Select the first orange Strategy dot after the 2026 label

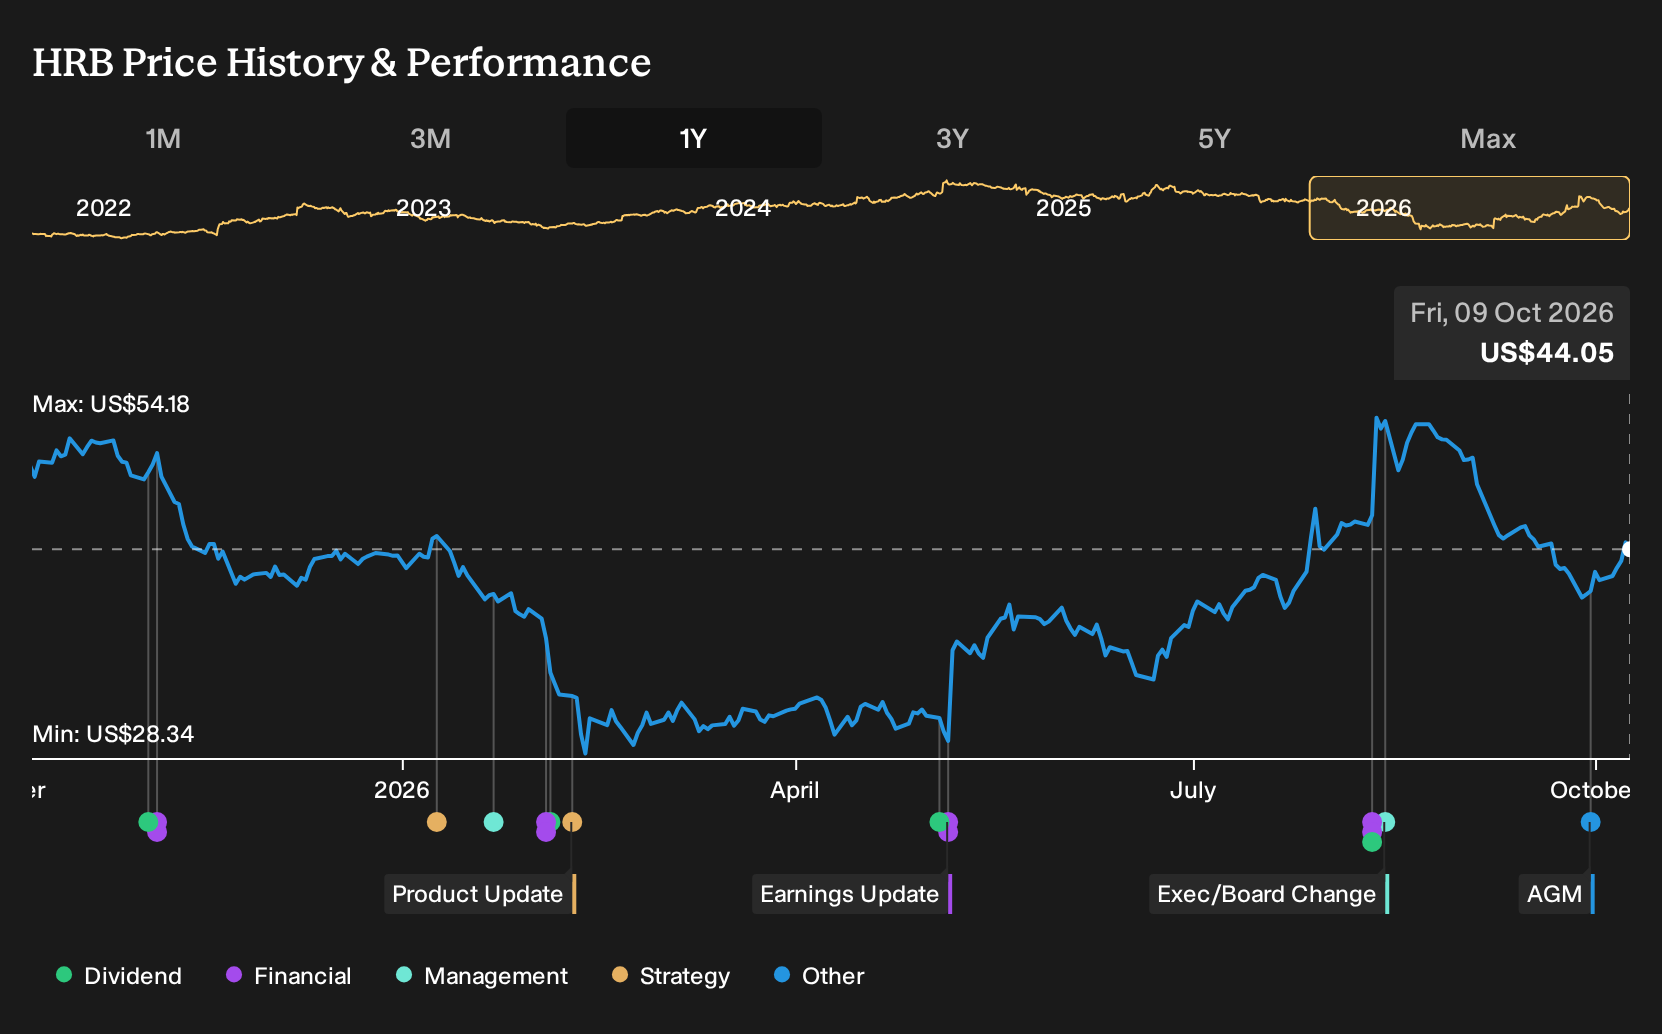click(437, 822)
